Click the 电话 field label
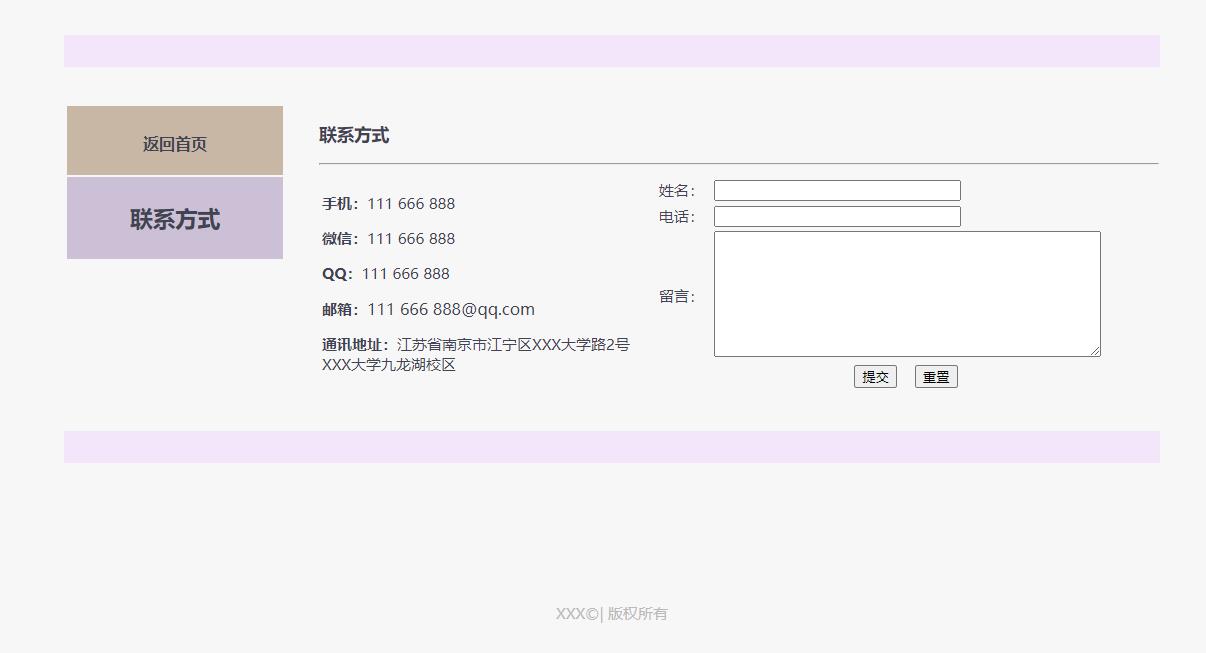Image resolution: width=1206 pixels, height=653 pixels. click(x=677, y=217)
